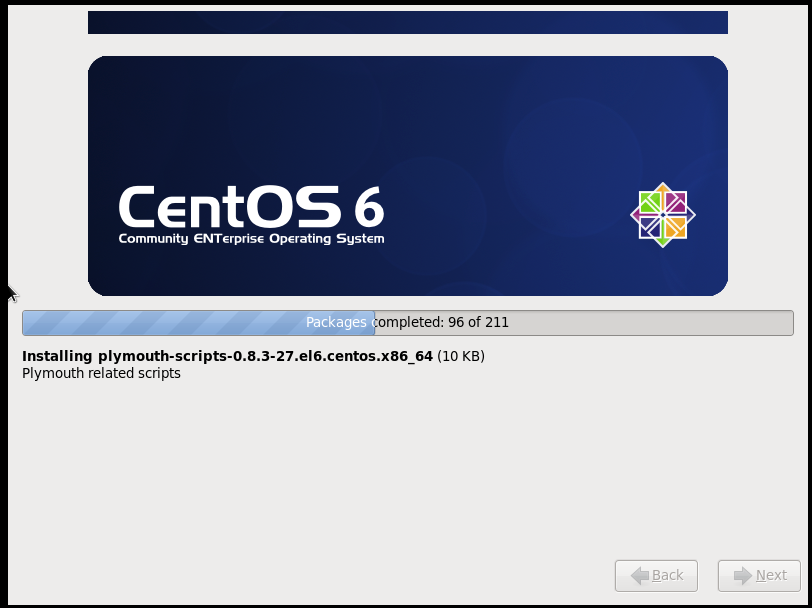Click the right arrow icon on Next
This screenshot has width=812, height=608.
pyautogui.click(x=743, y=575)
